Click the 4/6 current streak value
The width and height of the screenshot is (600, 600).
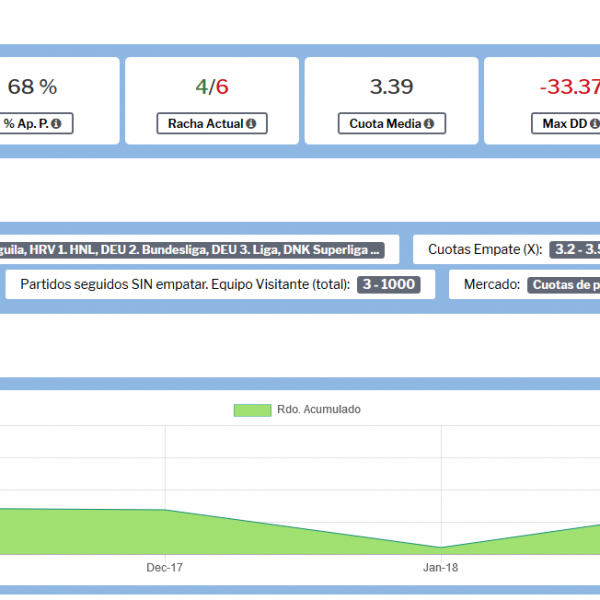(212, 86)
